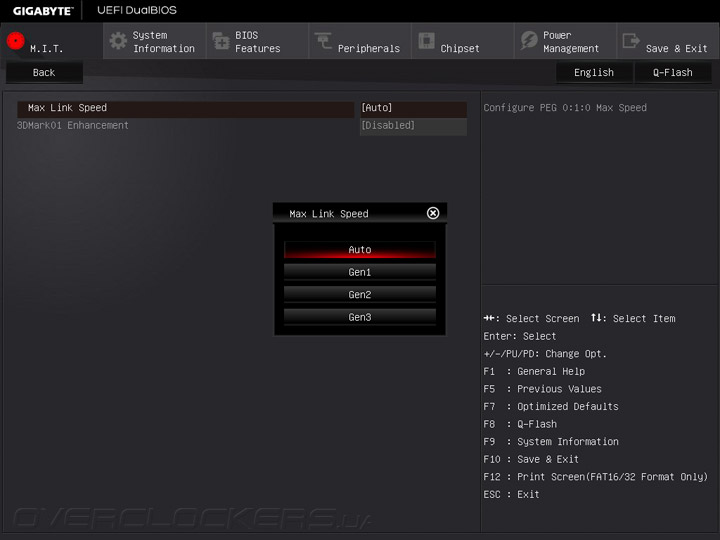
Task: Click the English language button
Action: tap(594, 73)
